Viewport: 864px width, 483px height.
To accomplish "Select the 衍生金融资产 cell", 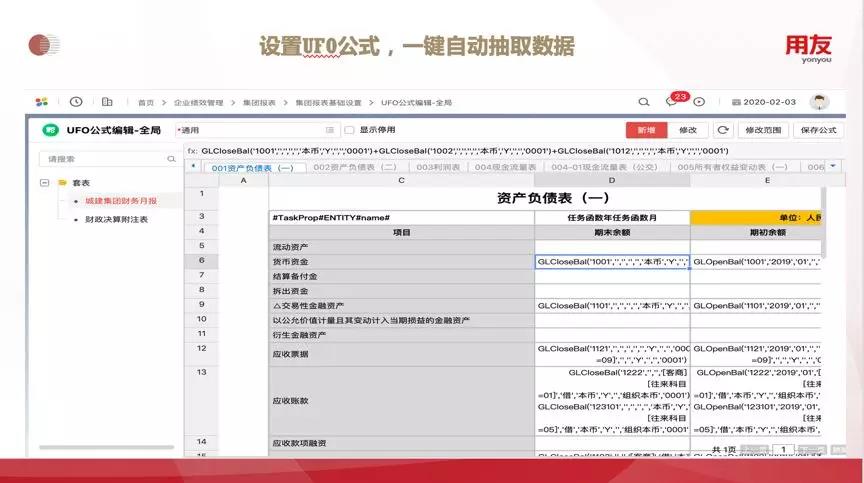I will coord(401,335).
